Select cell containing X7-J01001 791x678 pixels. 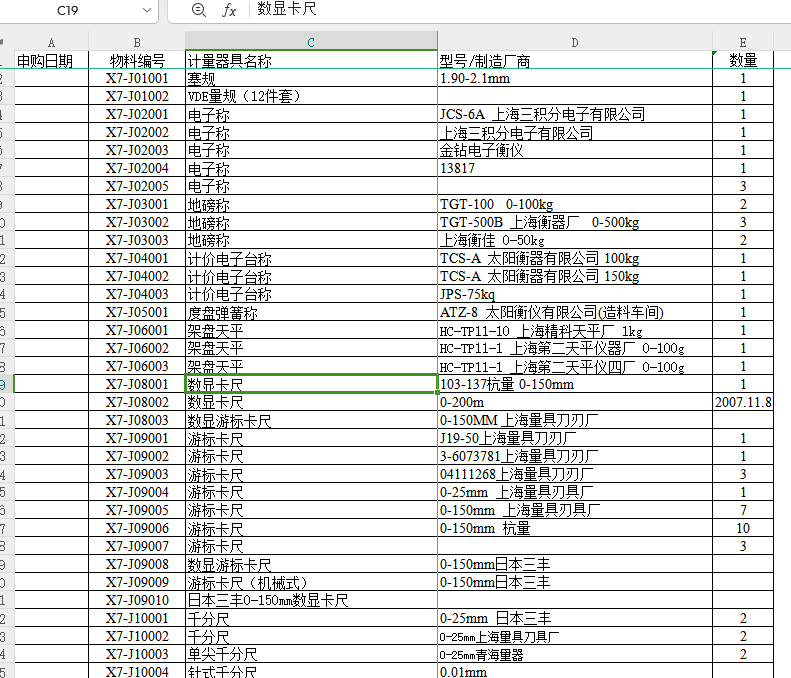[x=137, y=78]
